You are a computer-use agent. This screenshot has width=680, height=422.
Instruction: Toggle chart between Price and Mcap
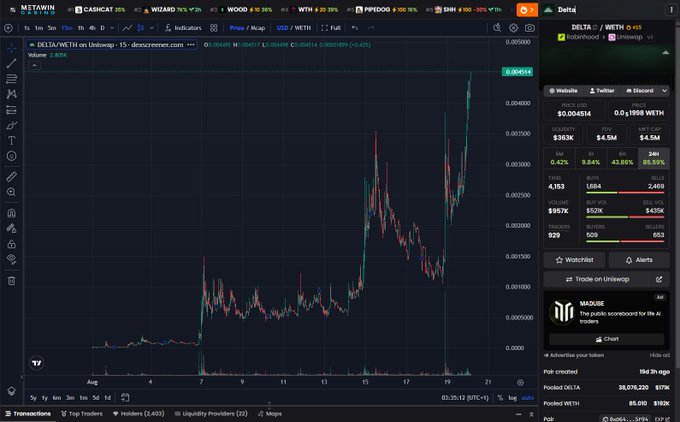click(247, 28)
